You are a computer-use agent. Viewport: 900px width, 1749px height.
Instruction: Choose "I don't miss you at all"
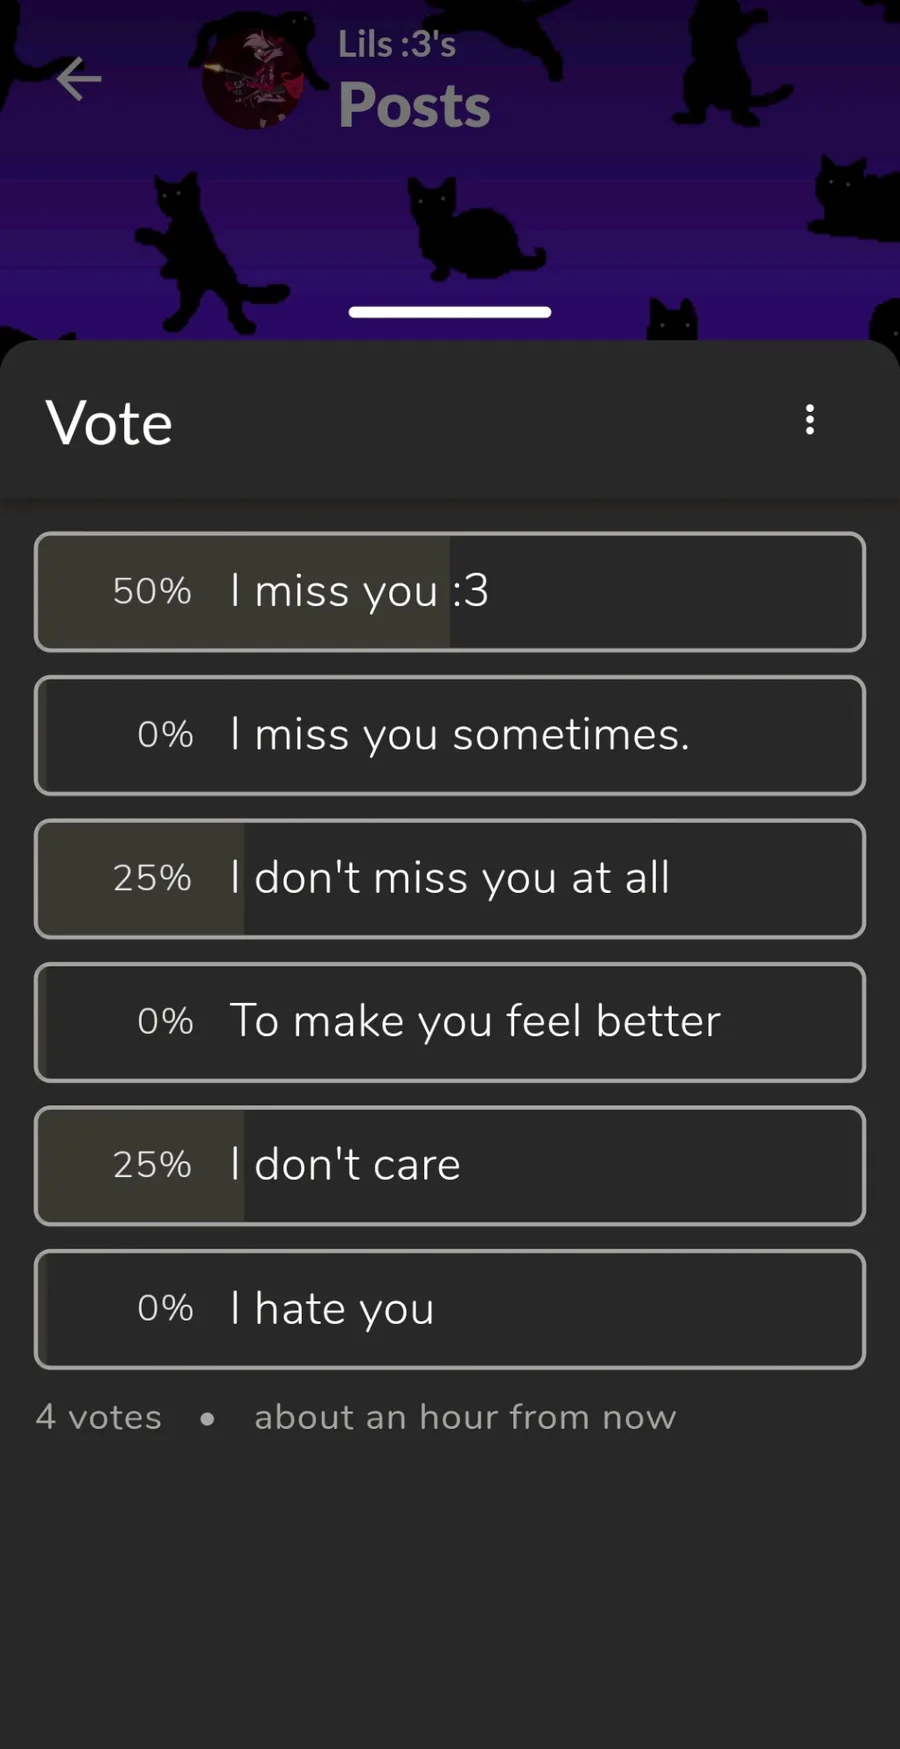coord(450,879)
